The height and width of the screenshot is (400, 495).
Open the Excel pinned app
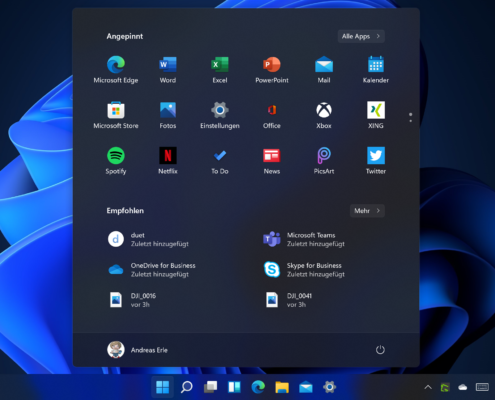pos(220,70)
